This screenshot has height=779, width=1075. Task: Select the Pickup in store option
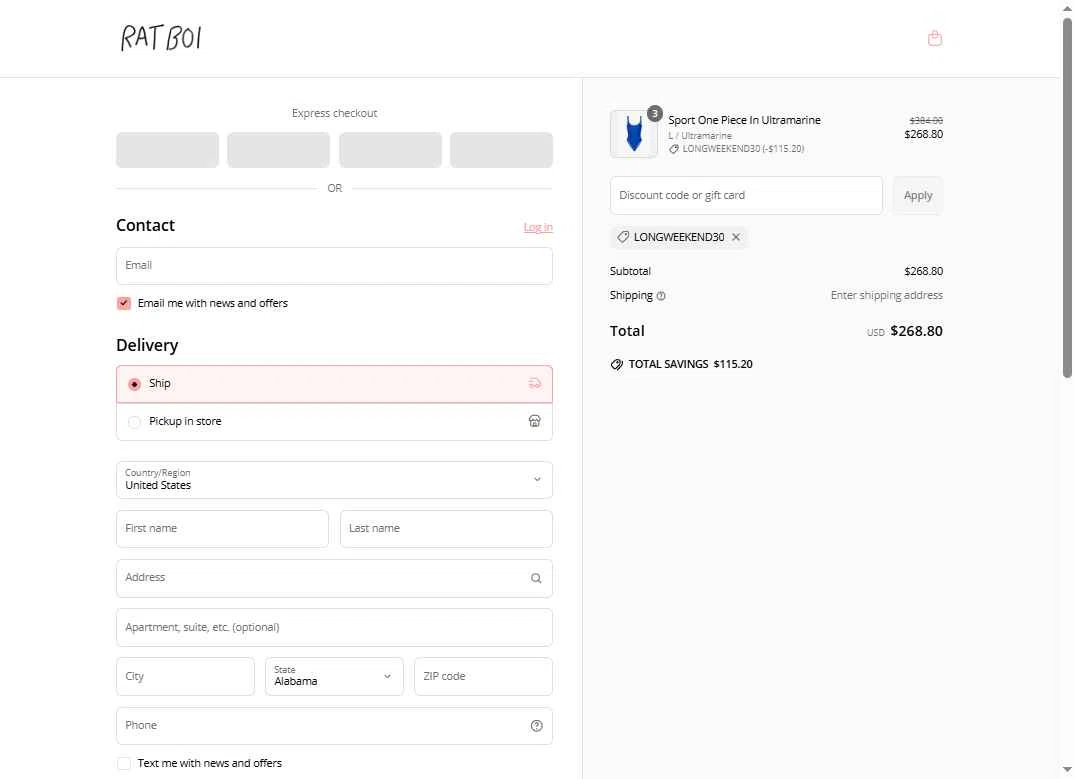pos(335,422)
